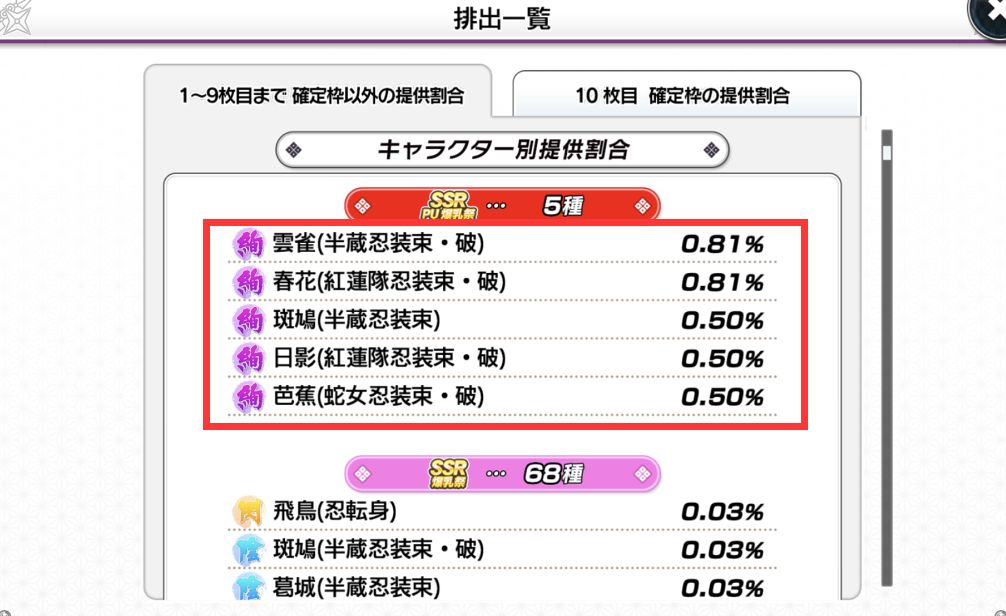
Task: Click the 0.81% rate for 春花
Action: (722, 282)
